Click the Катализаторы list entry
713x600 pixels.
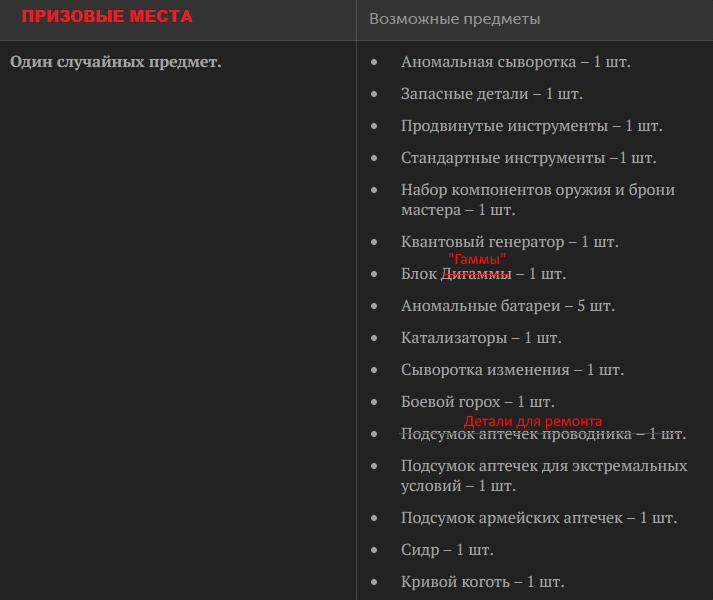[481, 338]
